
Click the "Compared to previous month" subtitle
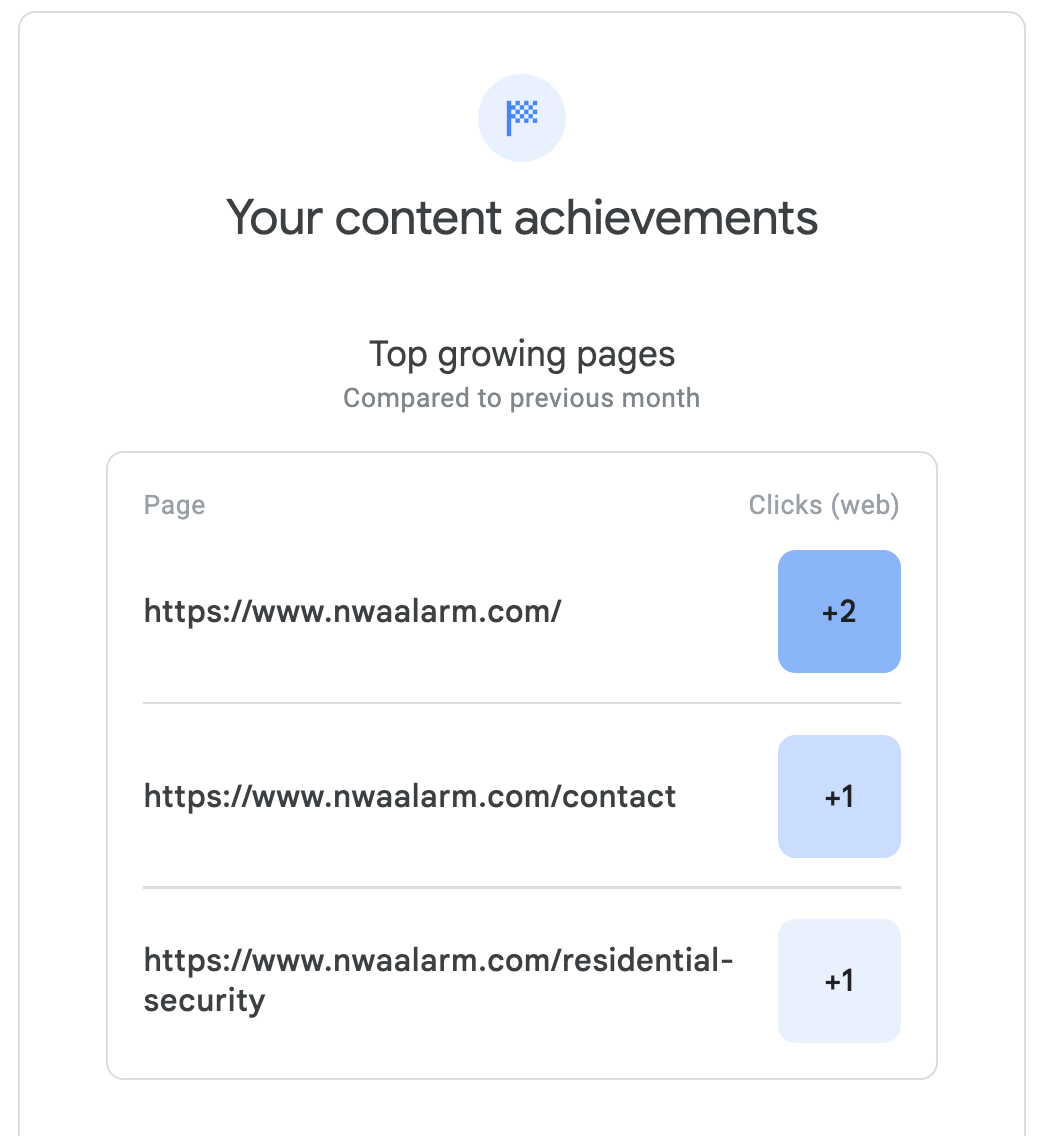pyautogui.click(x=522, y=398)
